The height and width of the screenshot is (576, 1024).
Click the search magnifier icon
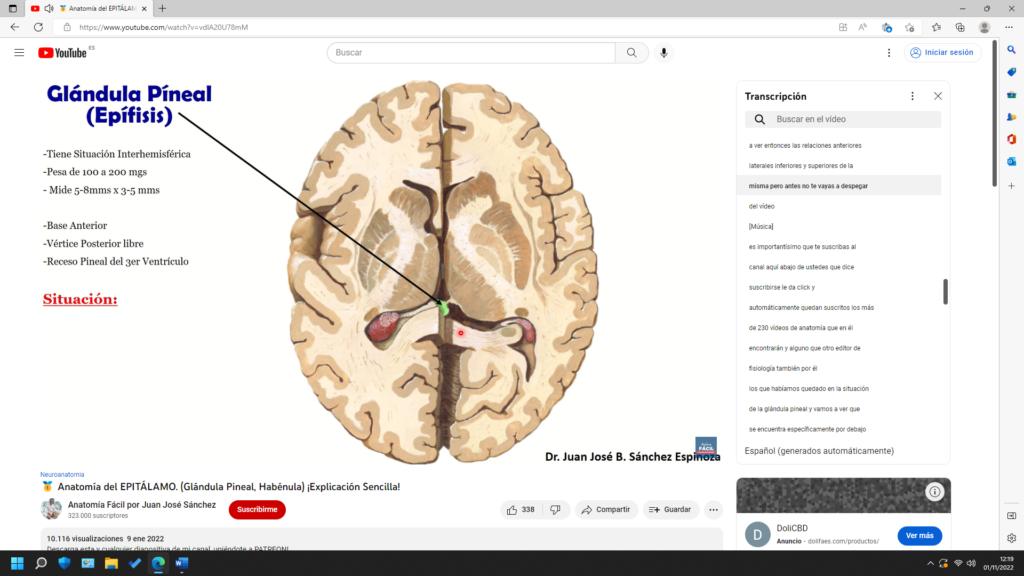point(631,53)
